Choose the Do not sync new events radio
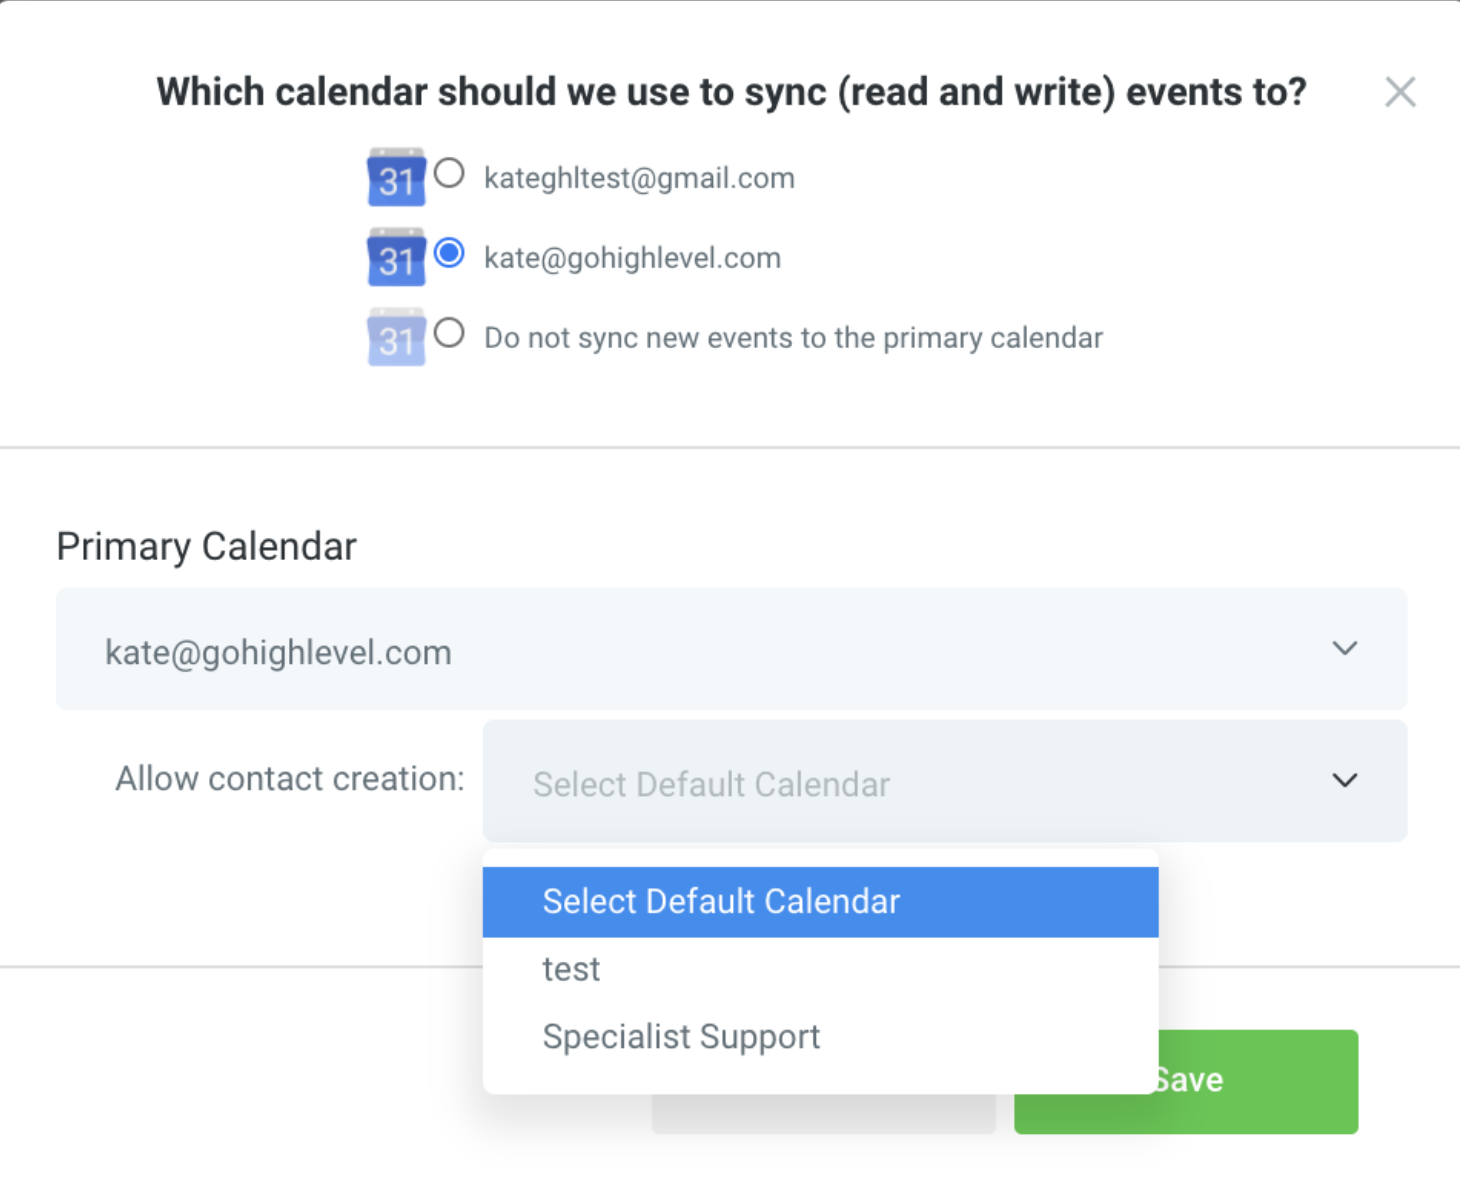 pos(450,333)
